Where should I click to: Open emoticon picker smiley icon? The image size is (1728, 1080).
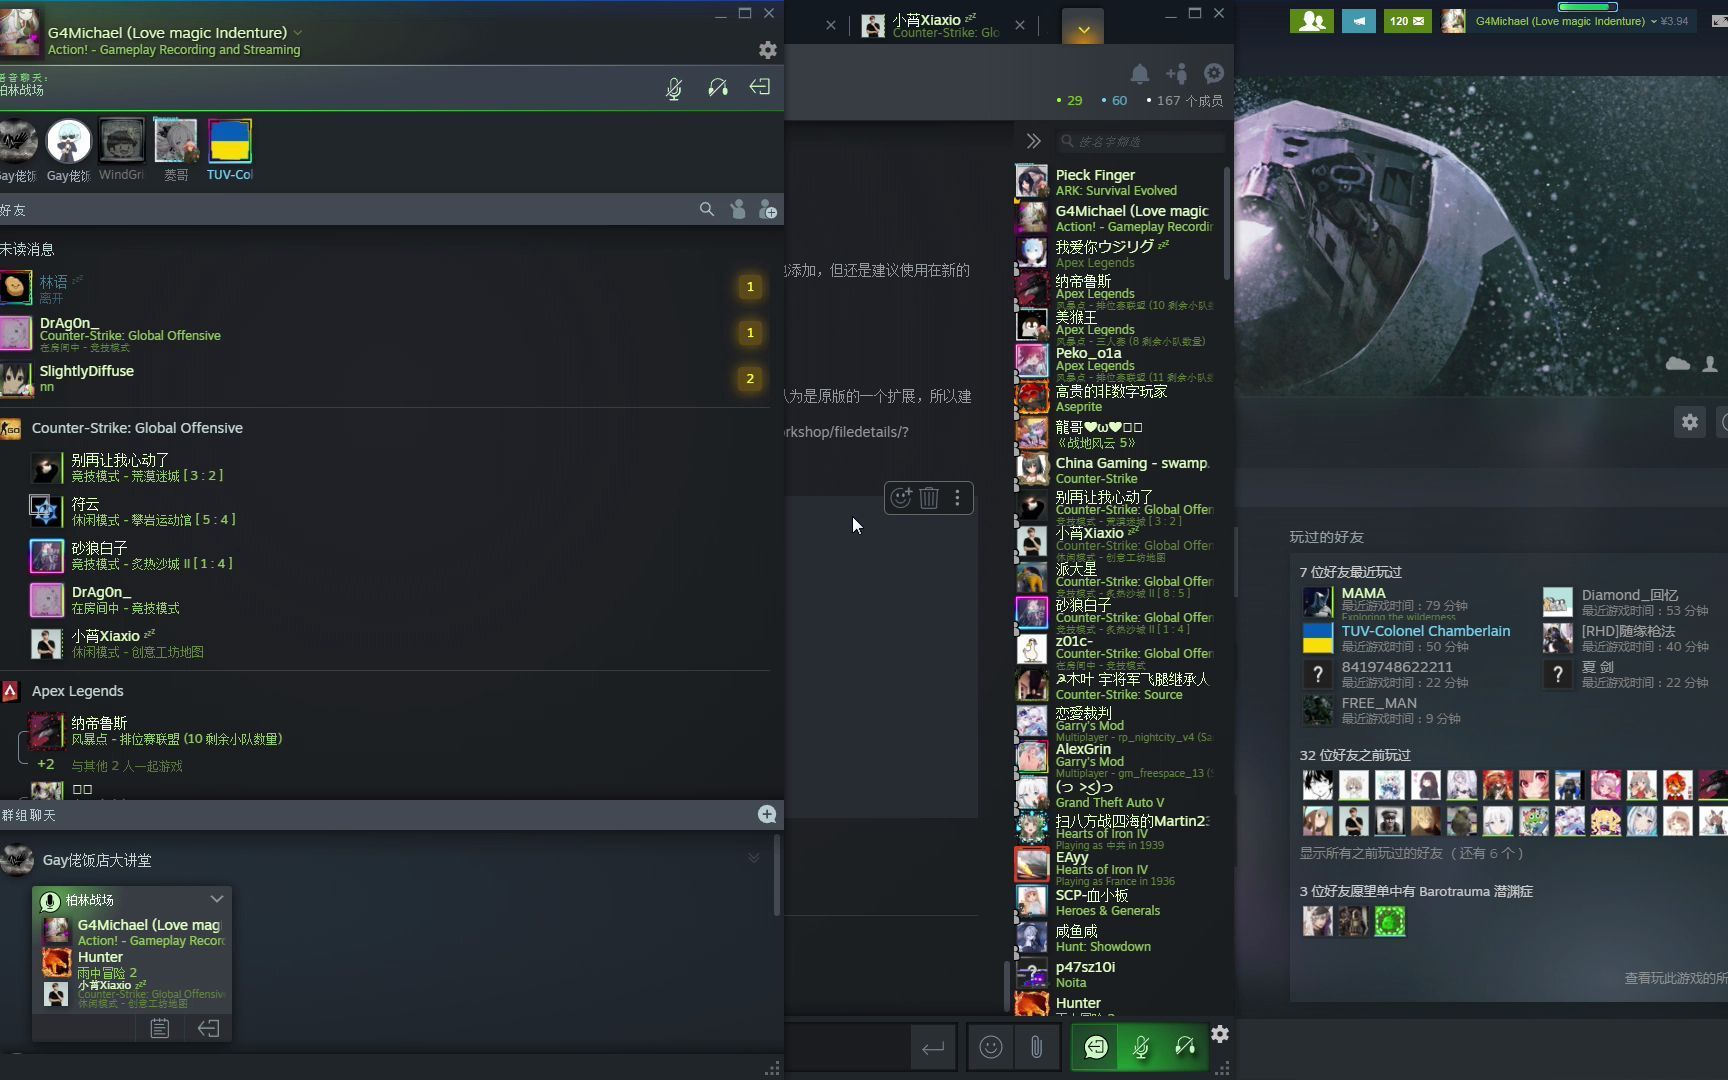[991, 1047]
